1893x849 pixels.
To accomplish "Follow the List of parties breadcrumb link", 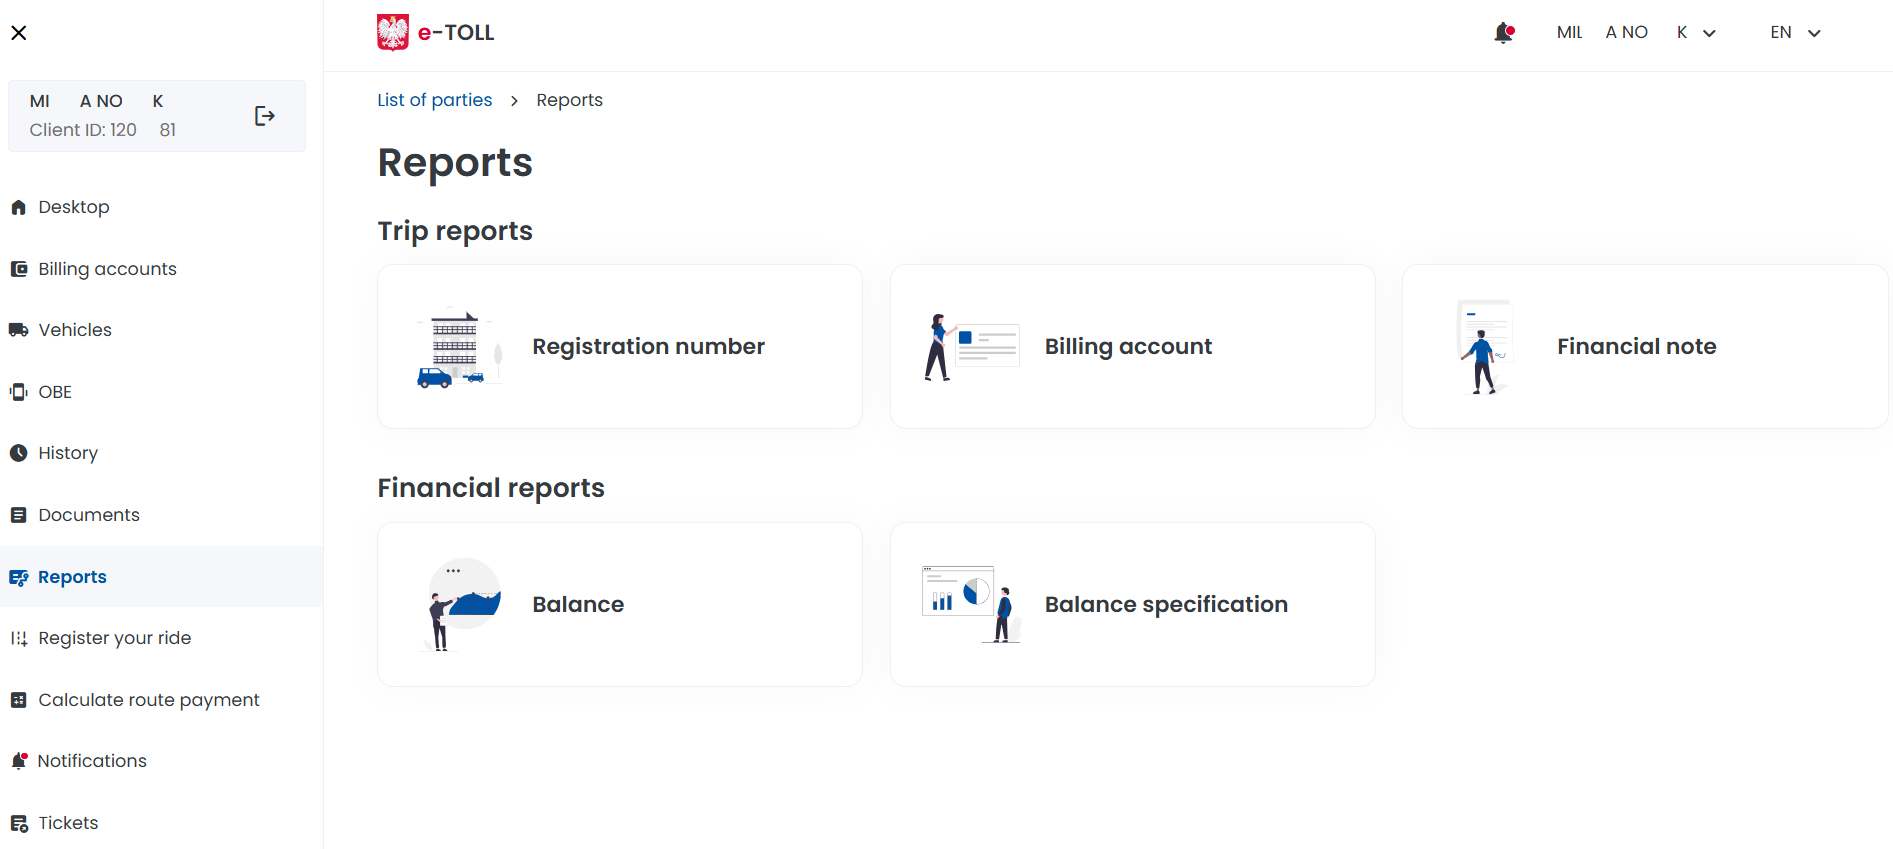I will click(x=434, y=100).
